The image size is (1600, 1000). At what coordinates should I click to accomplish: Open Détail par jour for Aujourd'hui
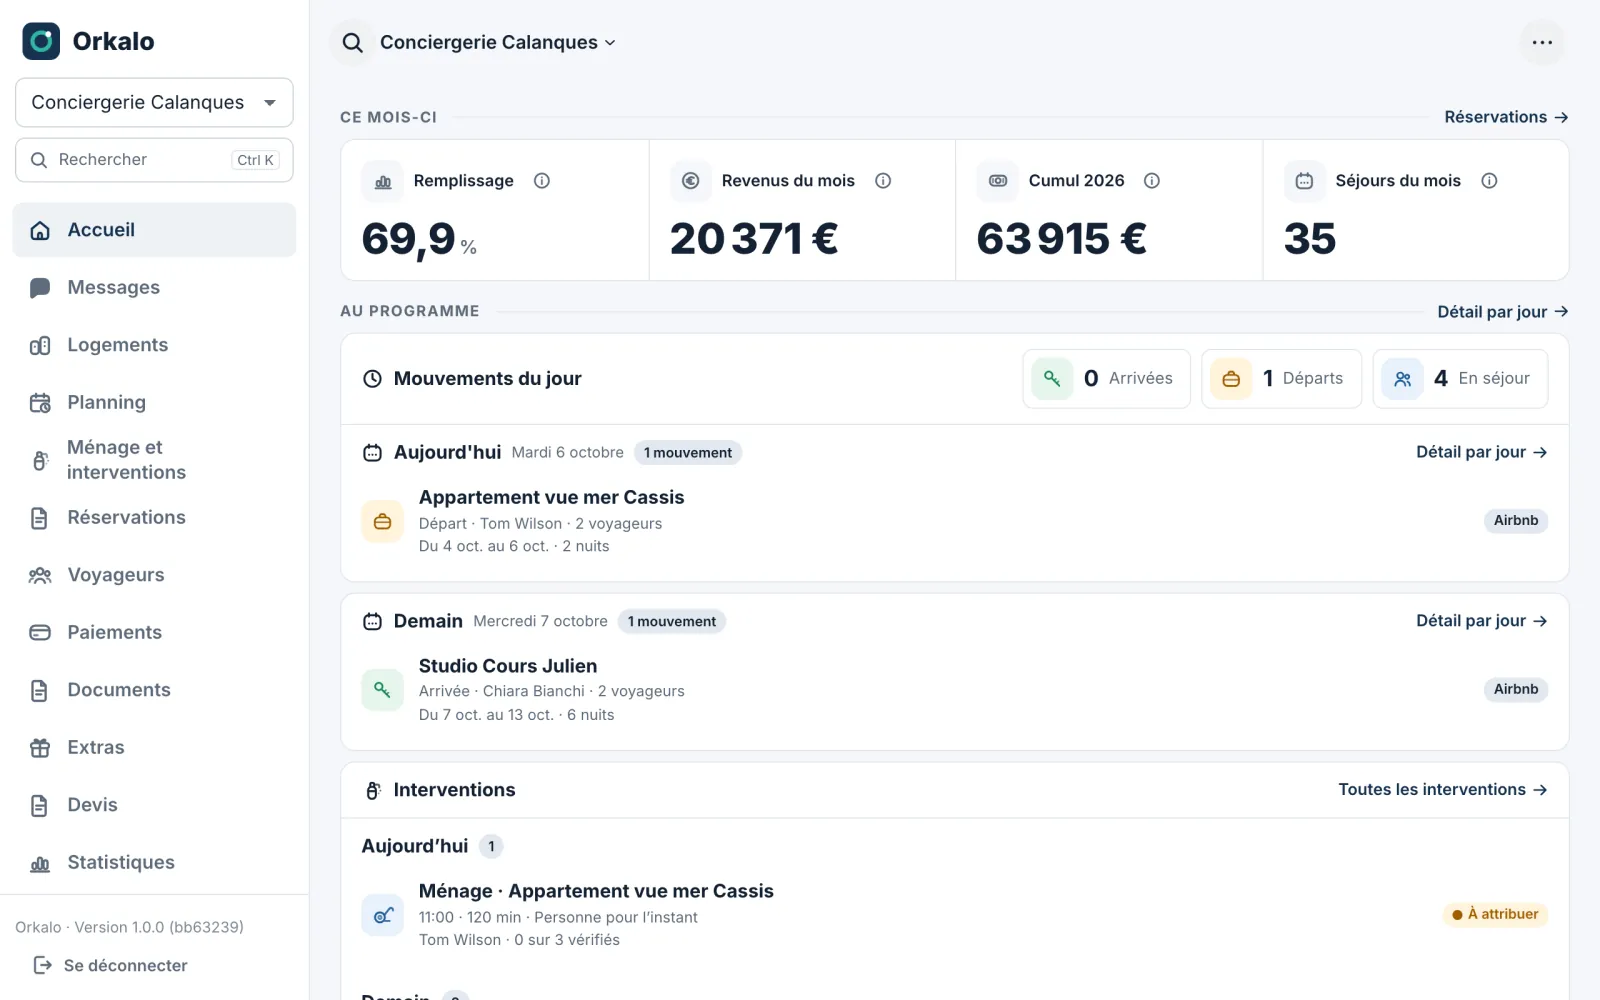(x=1482, y=453)
